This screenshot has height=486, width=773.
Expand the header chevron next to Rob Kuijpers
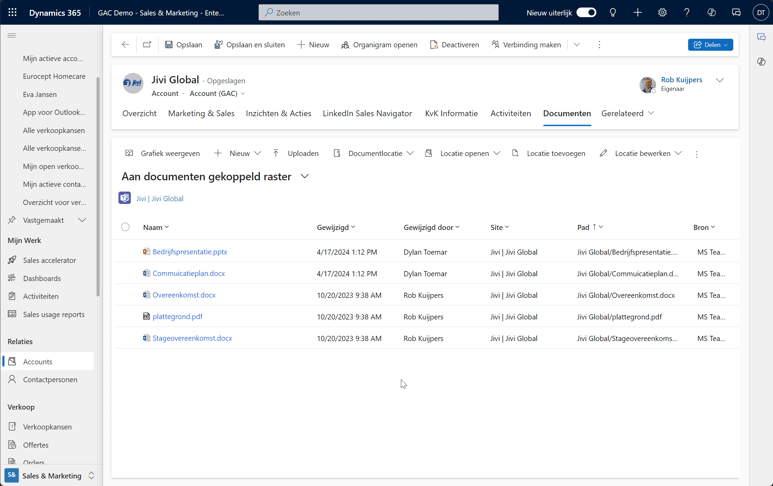[720, 80]
